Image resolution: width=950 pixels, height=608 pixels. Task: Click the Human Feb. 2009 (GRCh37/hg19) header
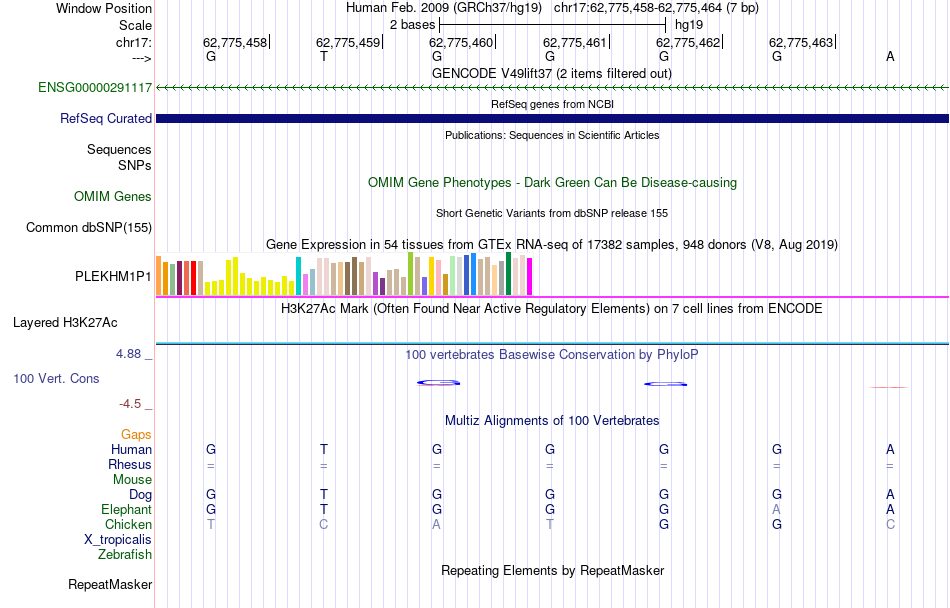pos(444,8)
